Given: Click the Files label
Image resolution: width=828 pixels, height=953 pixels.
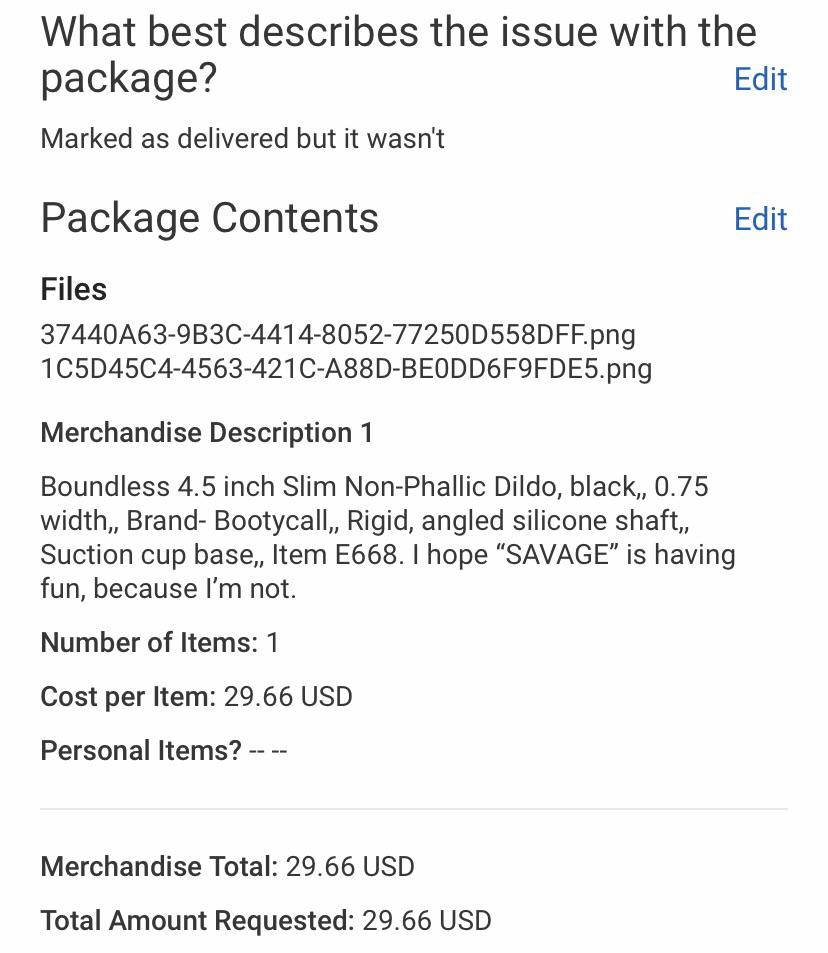Looking at the screenshot, I should [73, 290].
